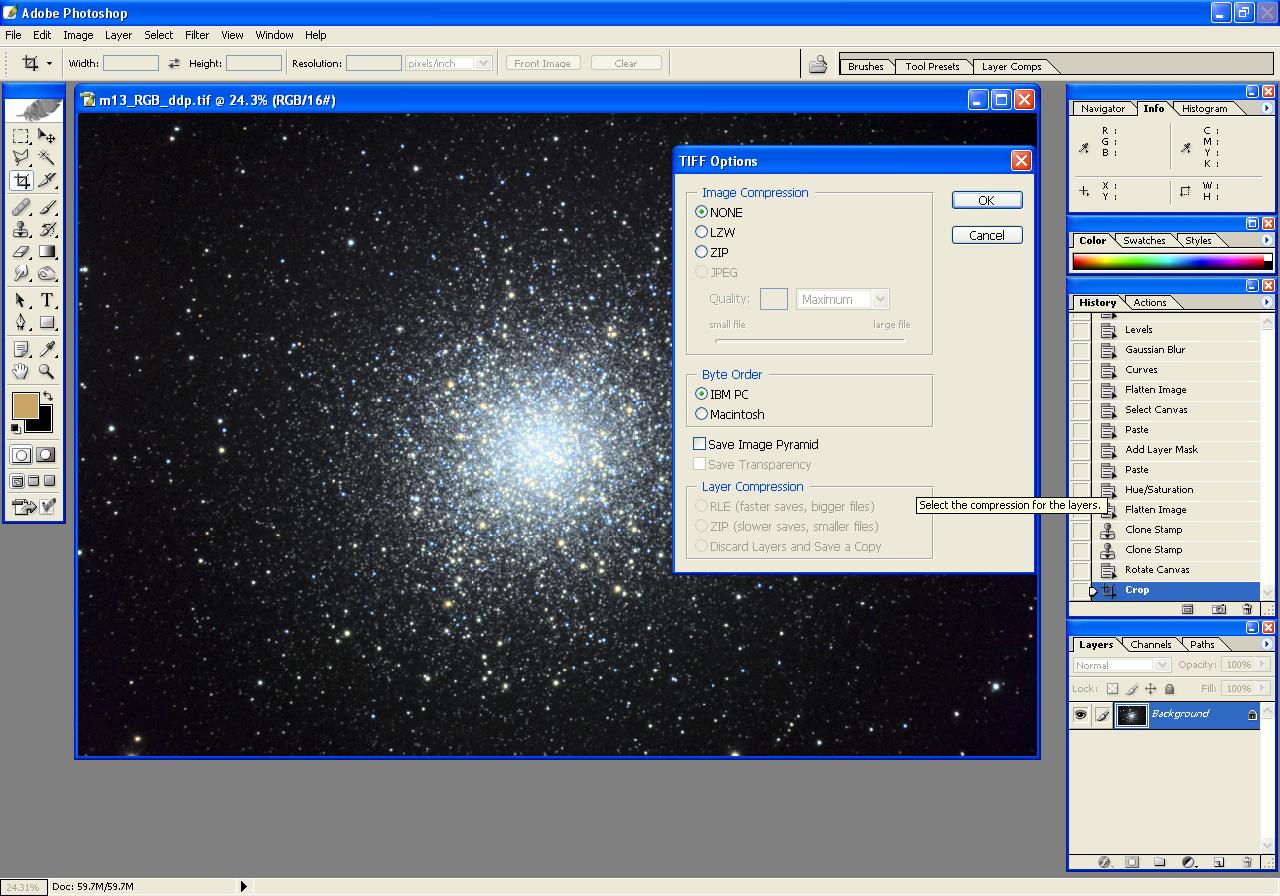This screenshot has width=1280, height=896.
Task: Open the Layers palette options menu arrow
Action: (x=1267, y=644)
